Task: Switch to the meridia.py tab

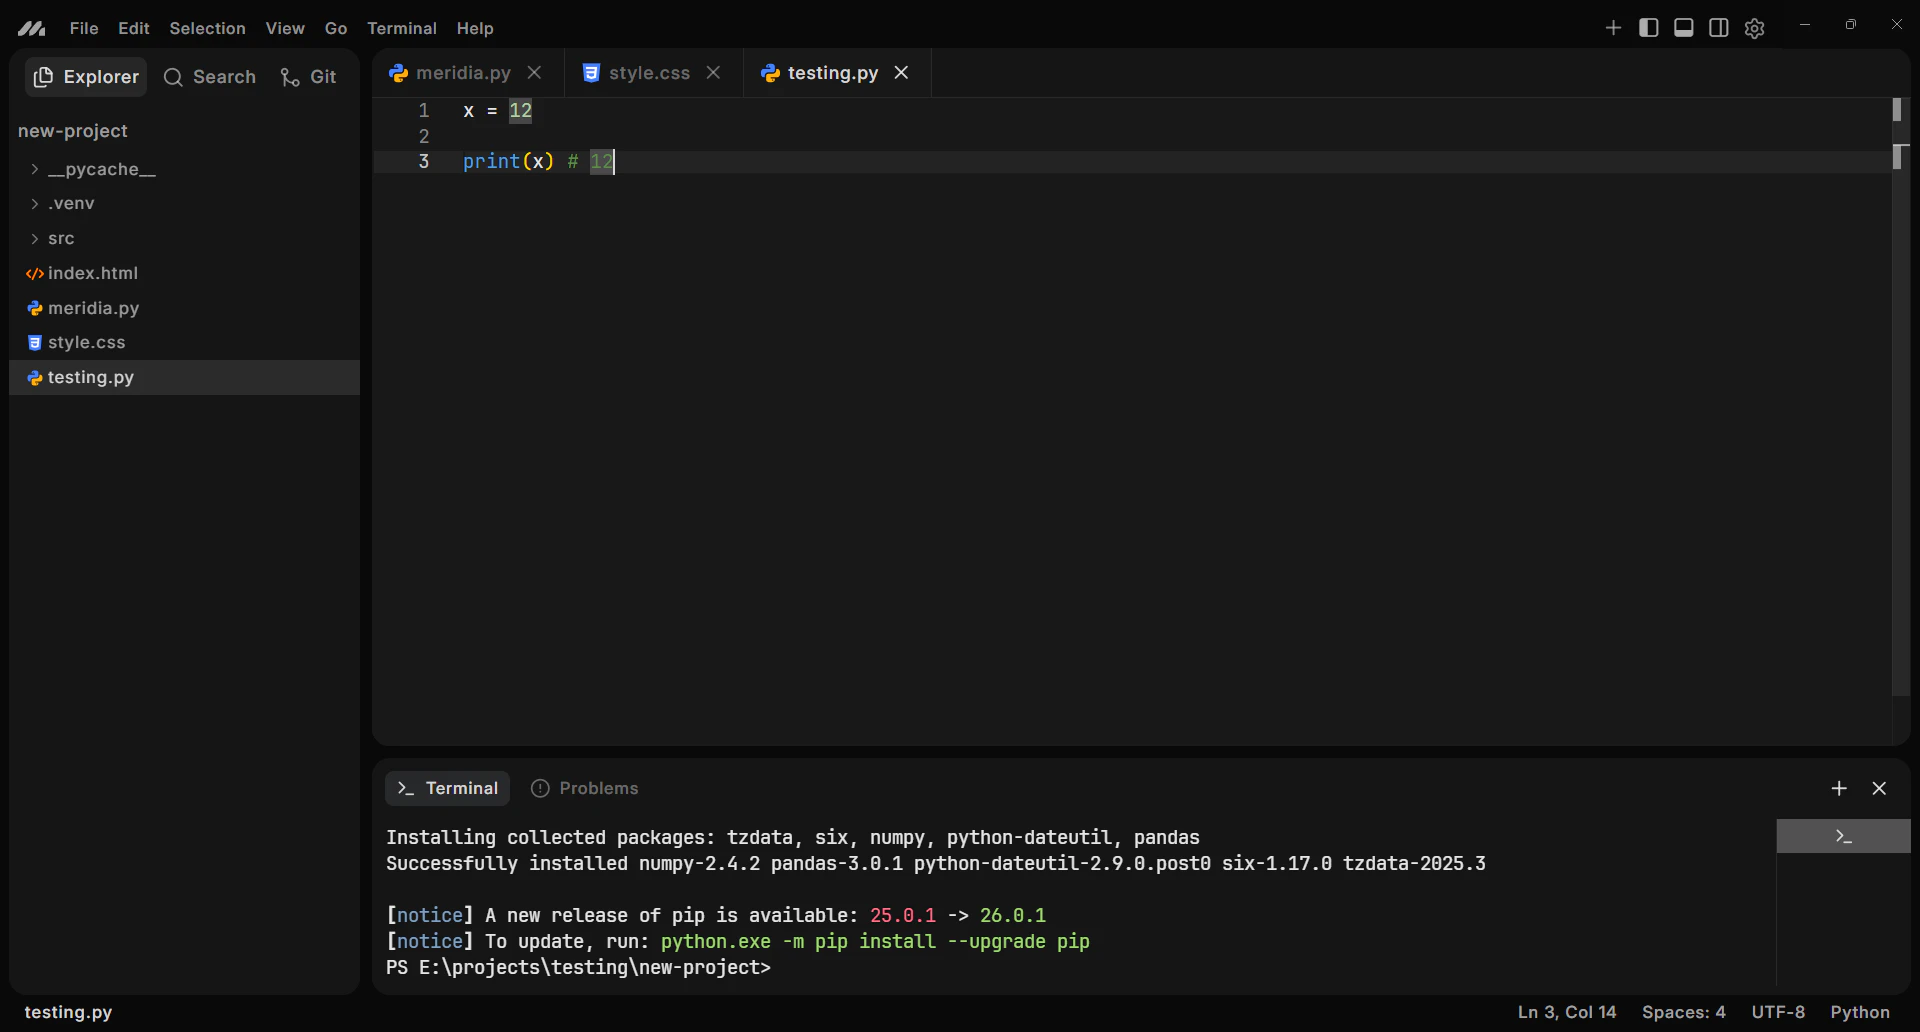Action: pos(462,73)
